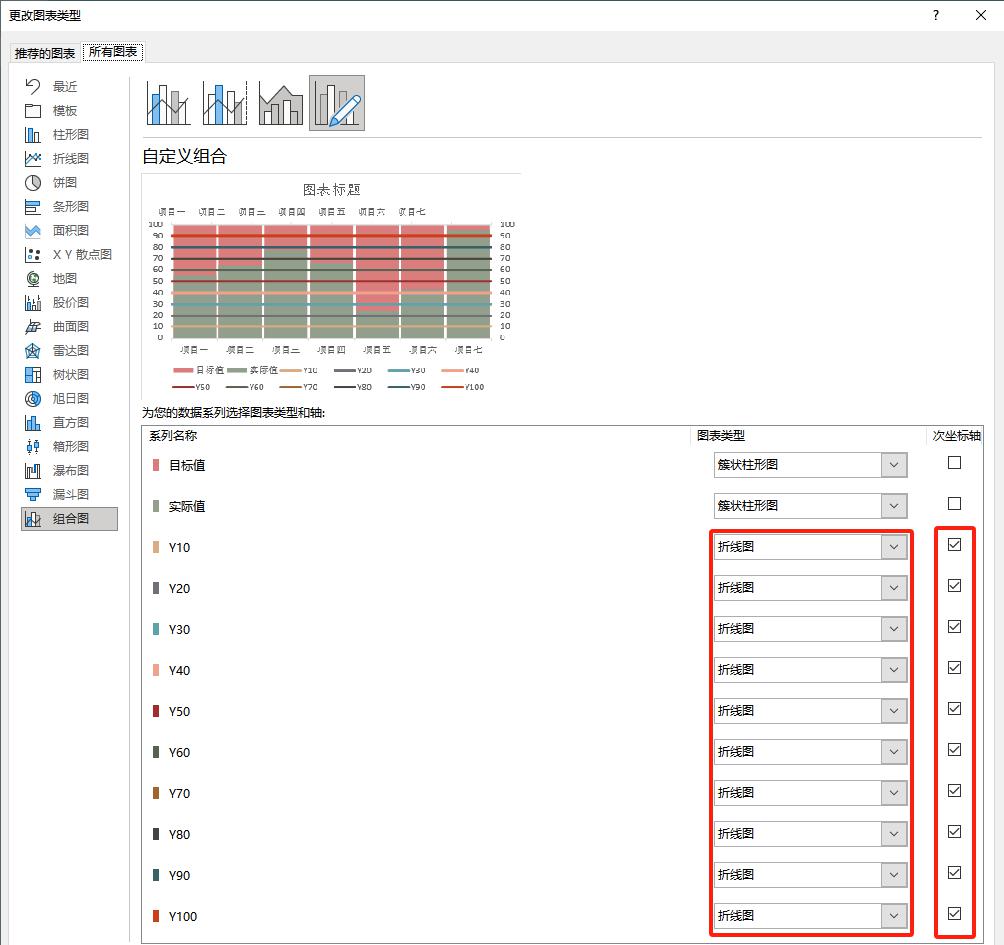Viewport: 1004px width, 945px height.
Task: Choose the Funnel chart (漏斗图) icon
Action: point(33,495)
